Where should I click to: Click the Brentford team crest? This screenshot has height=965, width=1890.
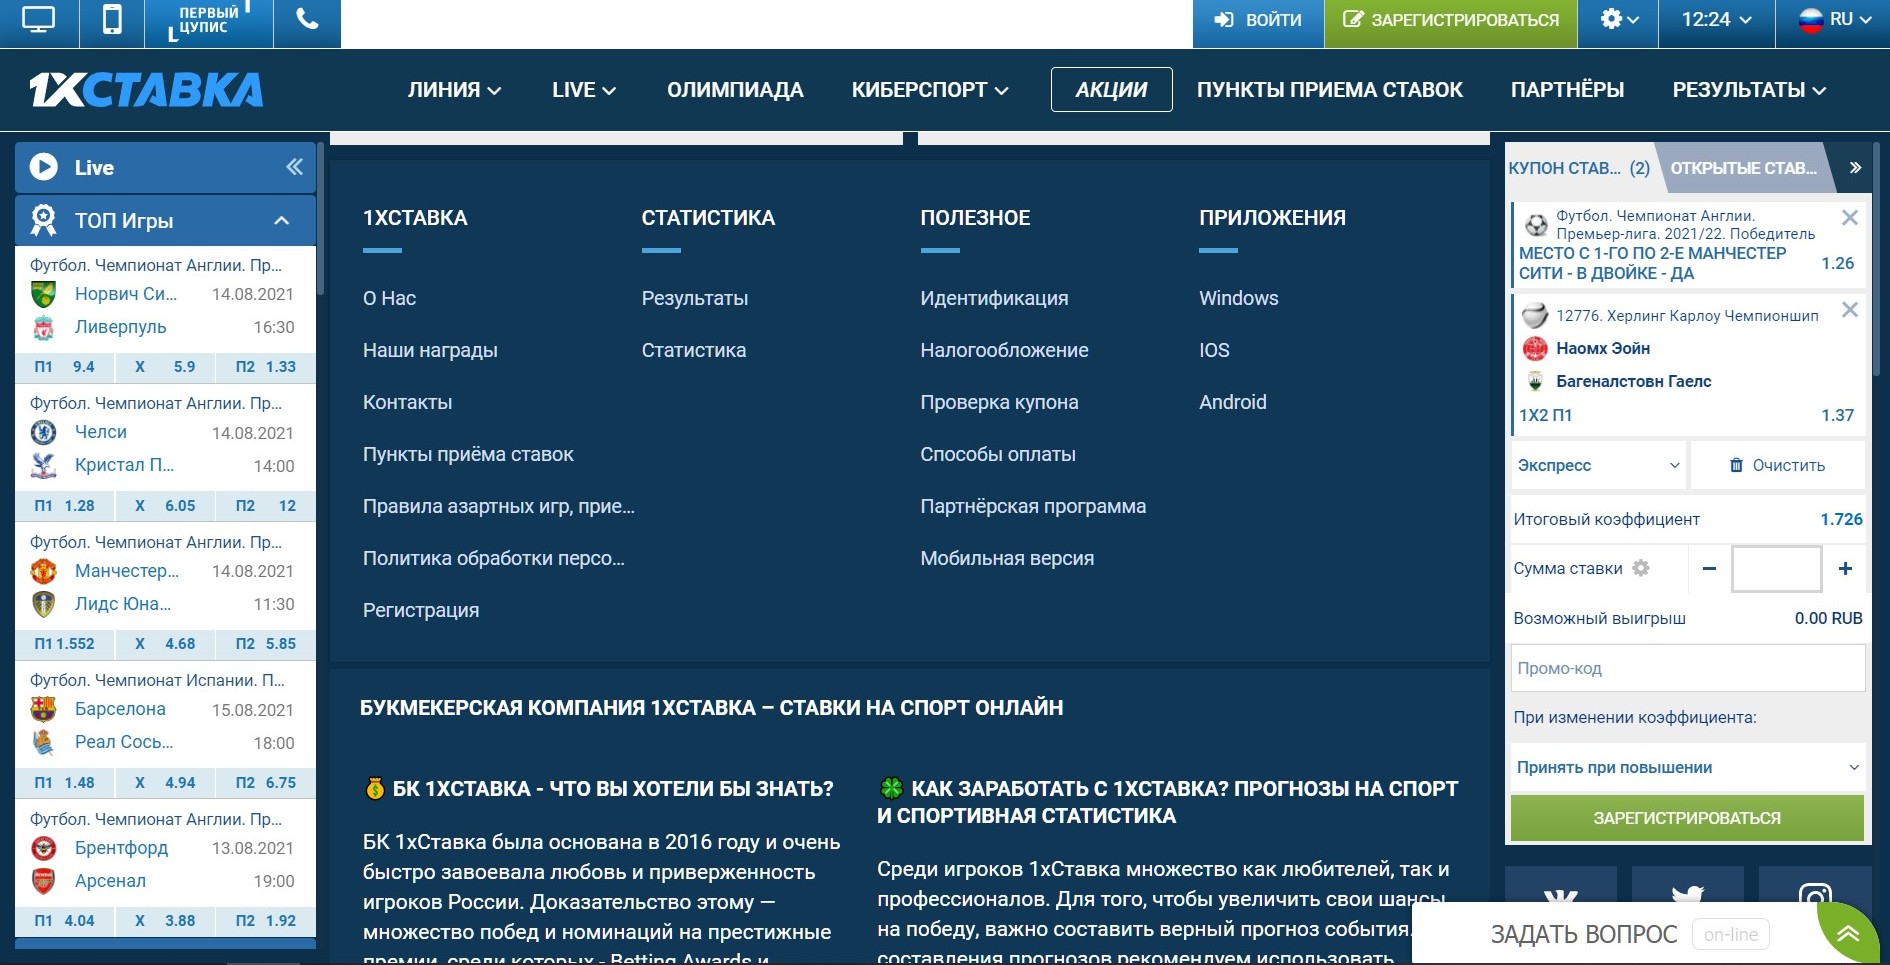(43, 848)
